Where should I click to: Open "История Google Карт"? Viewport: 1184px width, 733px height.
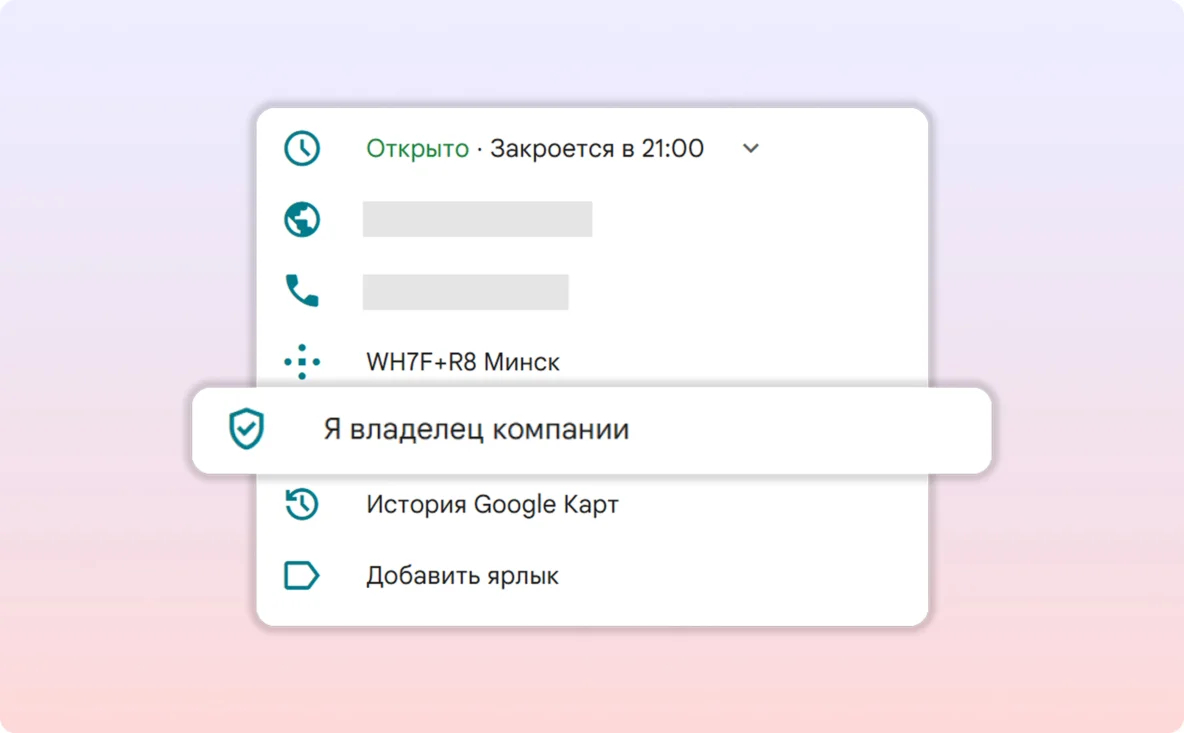492,504
